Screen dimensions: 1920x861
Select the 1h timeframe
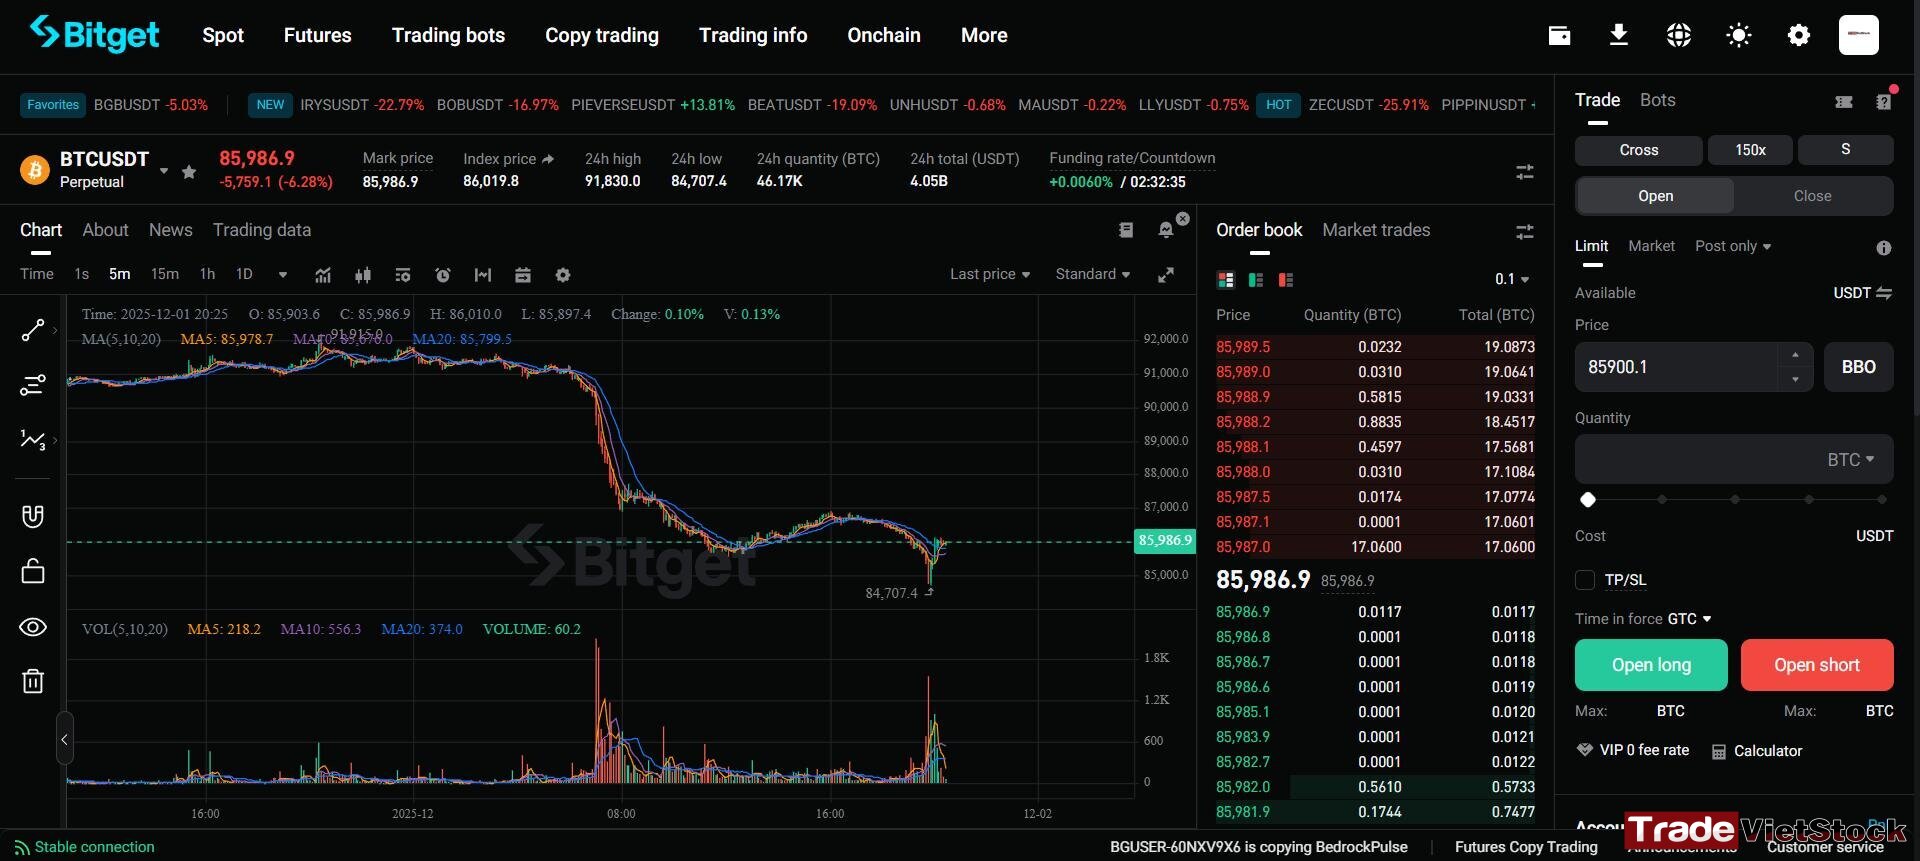click(207, 274)
